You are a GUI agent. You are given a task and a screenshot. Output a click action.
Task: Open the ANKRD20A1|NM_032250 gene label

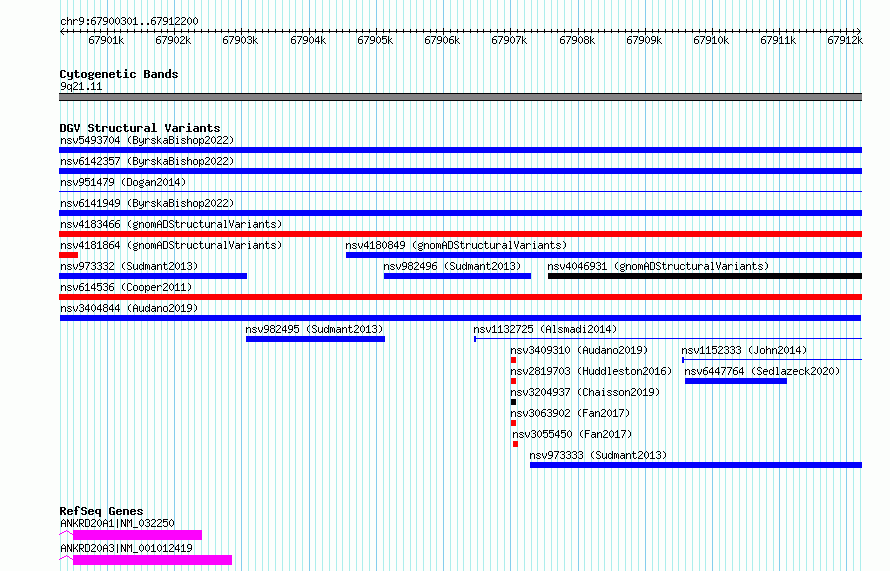(117, 523)
